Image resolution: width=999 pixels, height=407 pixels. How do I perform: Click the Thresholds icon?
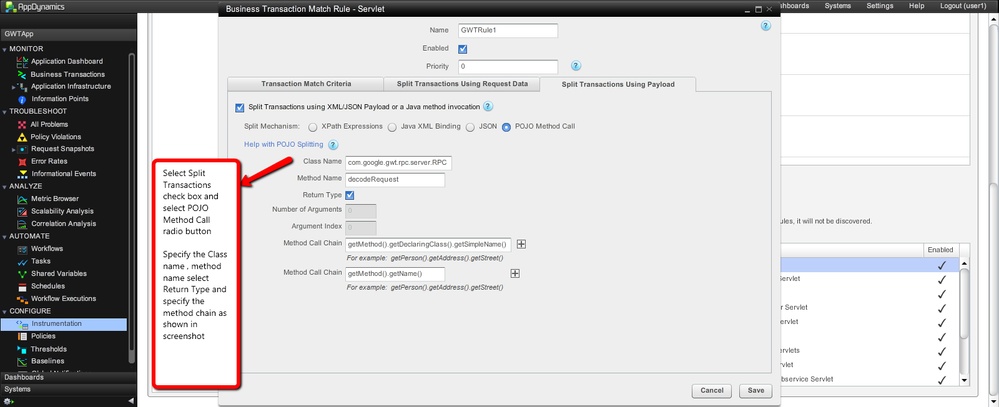click(x=22, y=349)
